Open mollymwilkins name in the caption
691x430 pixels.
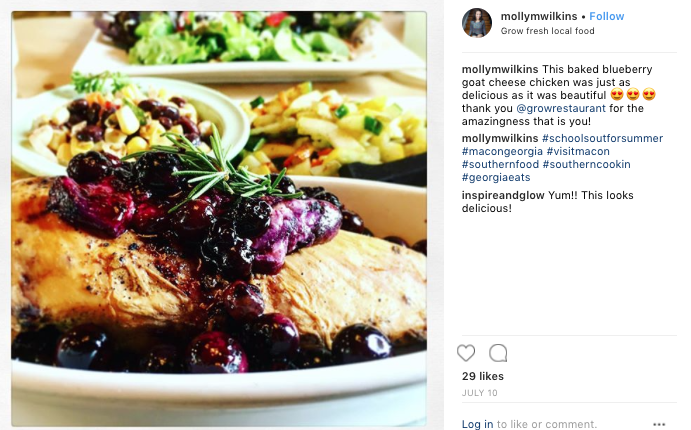click(x=500, y=70)
